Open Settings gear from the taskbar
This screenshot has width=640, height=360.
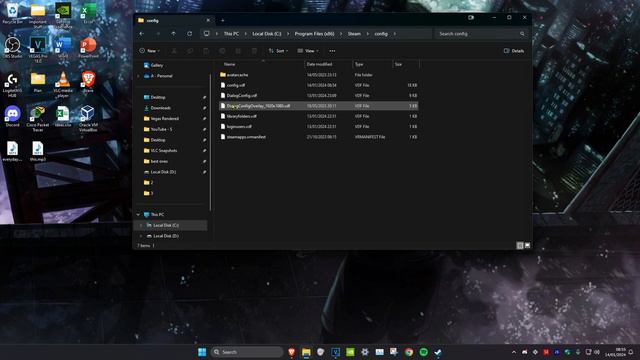point(364,352)
